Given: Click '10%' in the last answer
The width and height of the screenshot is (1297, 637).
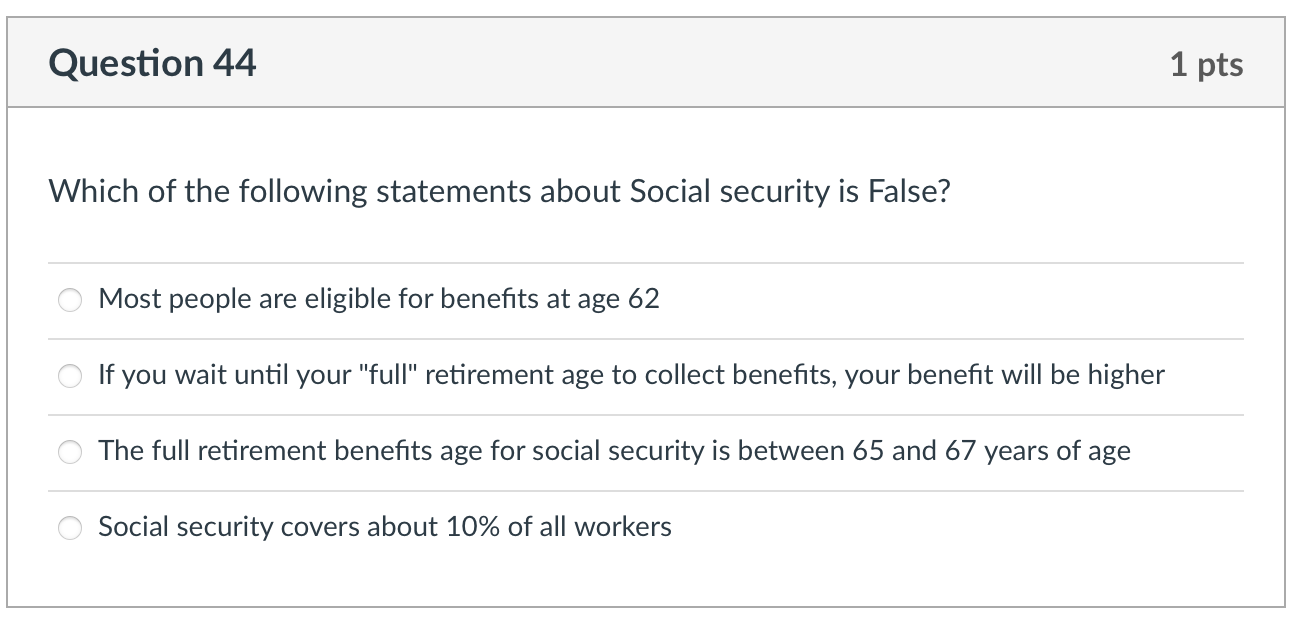Looking at the screenshot, I should 473,527.
